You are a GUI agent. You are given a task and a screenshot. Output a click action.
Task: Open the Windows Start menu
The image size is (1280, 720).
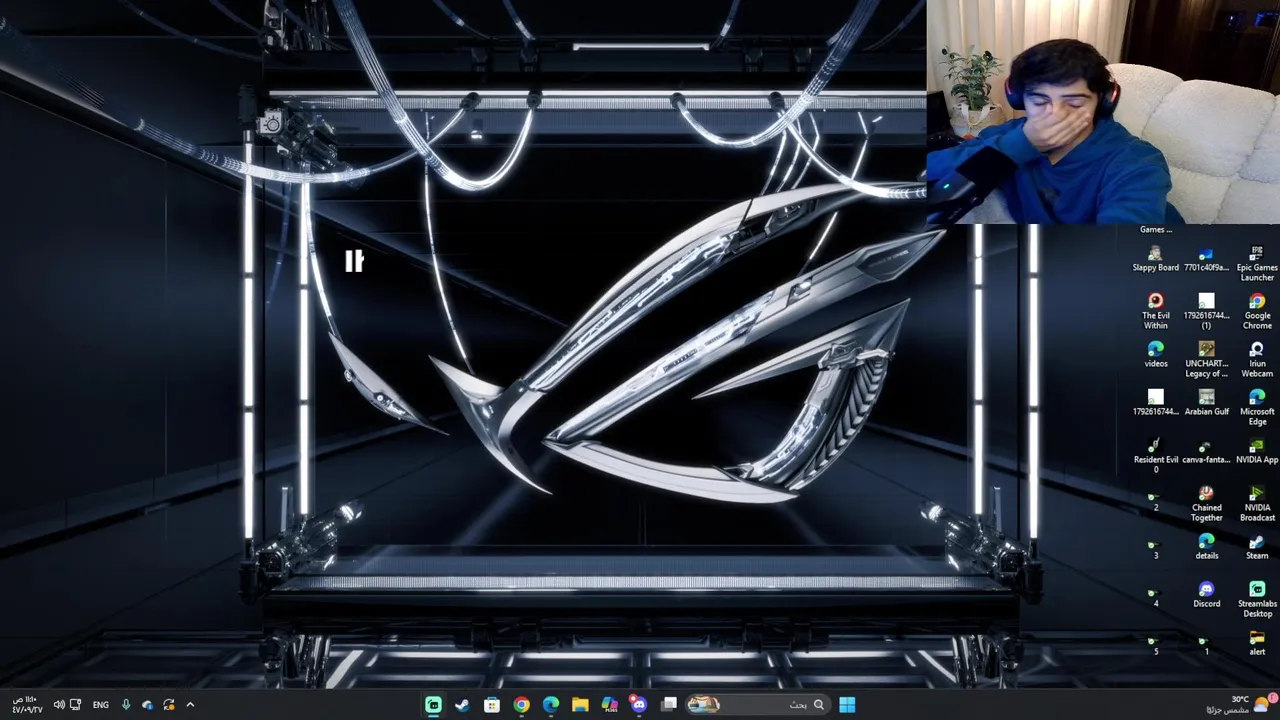[x=847, y=705]
